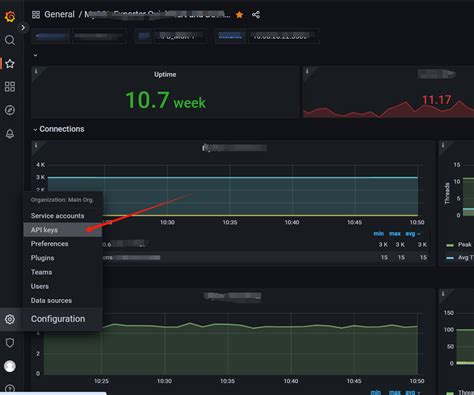The image size is (474, 395).
Task: Select Service accounts menu entry
Action: tap(57, 216)
